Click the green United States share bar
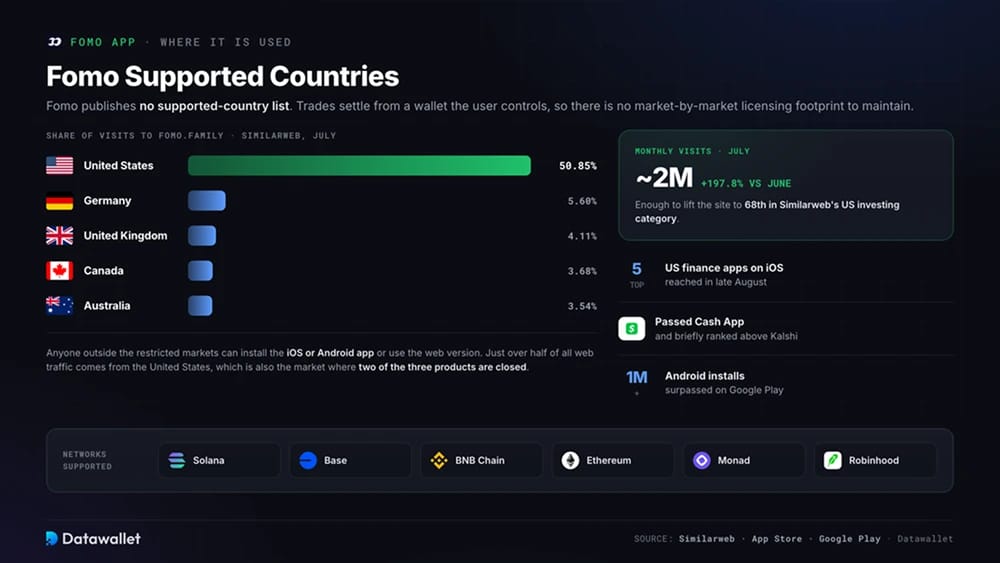This screenshot has width=1000, height=563. (359, 166)
